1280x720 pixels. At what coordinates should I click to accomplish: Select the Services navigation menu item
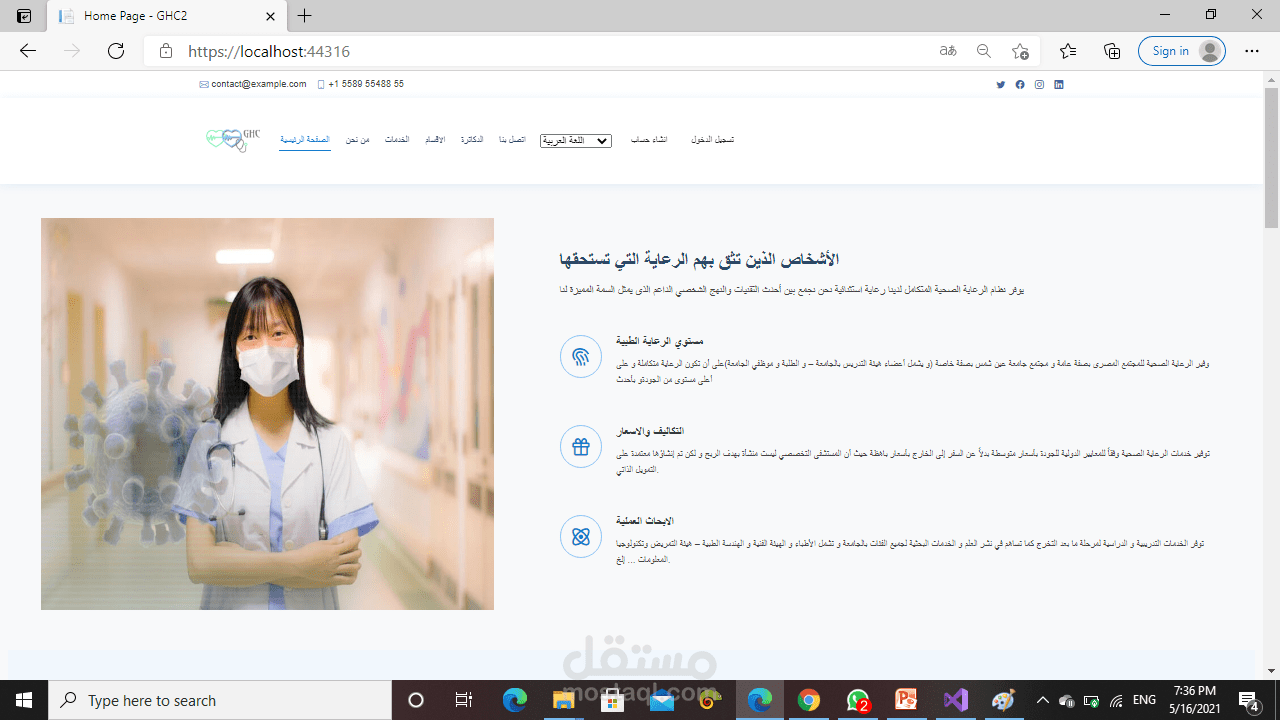click(397, 140)
